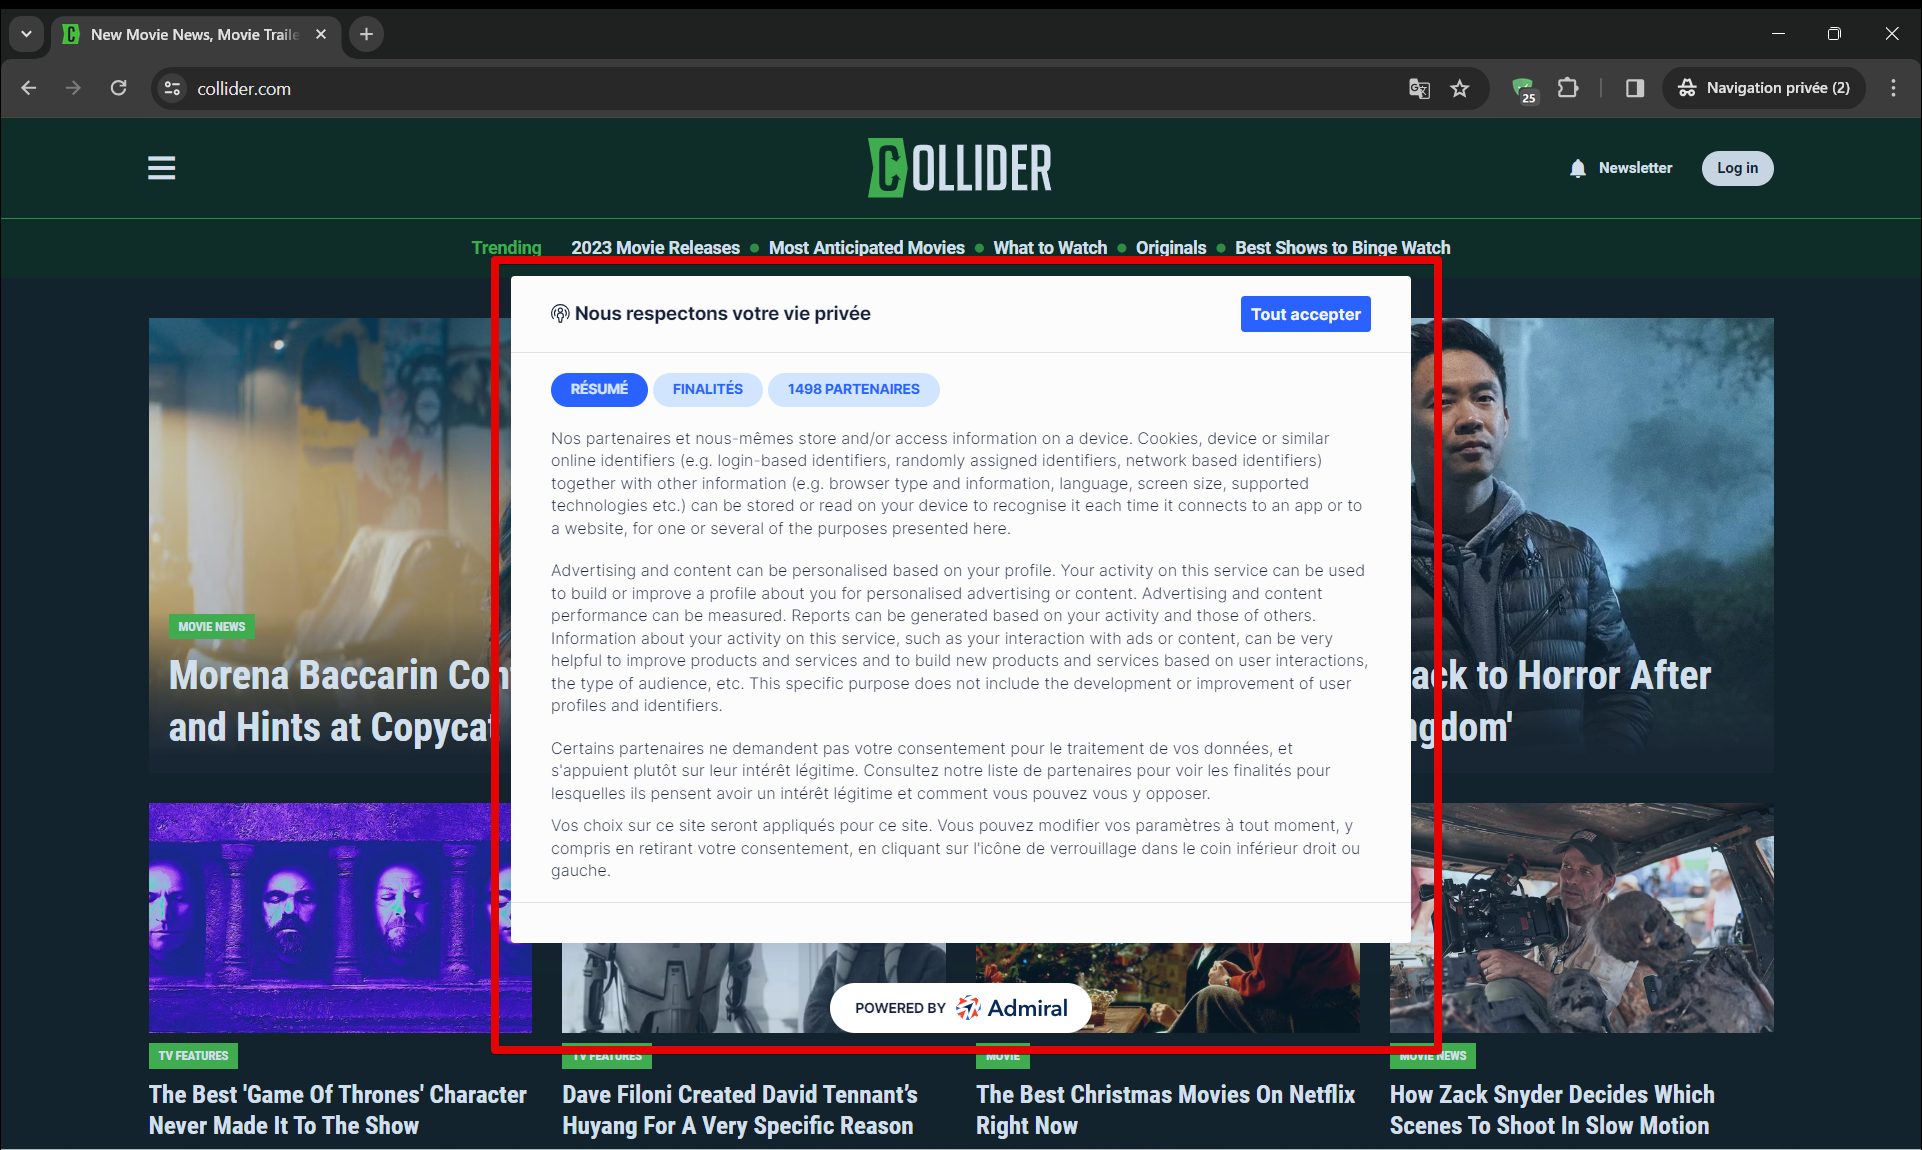Switch to the FINALITÉS tab in consent dialog
Image resolution: width=1922 pixels, height=1150 pixels.
tap(707, 389)
